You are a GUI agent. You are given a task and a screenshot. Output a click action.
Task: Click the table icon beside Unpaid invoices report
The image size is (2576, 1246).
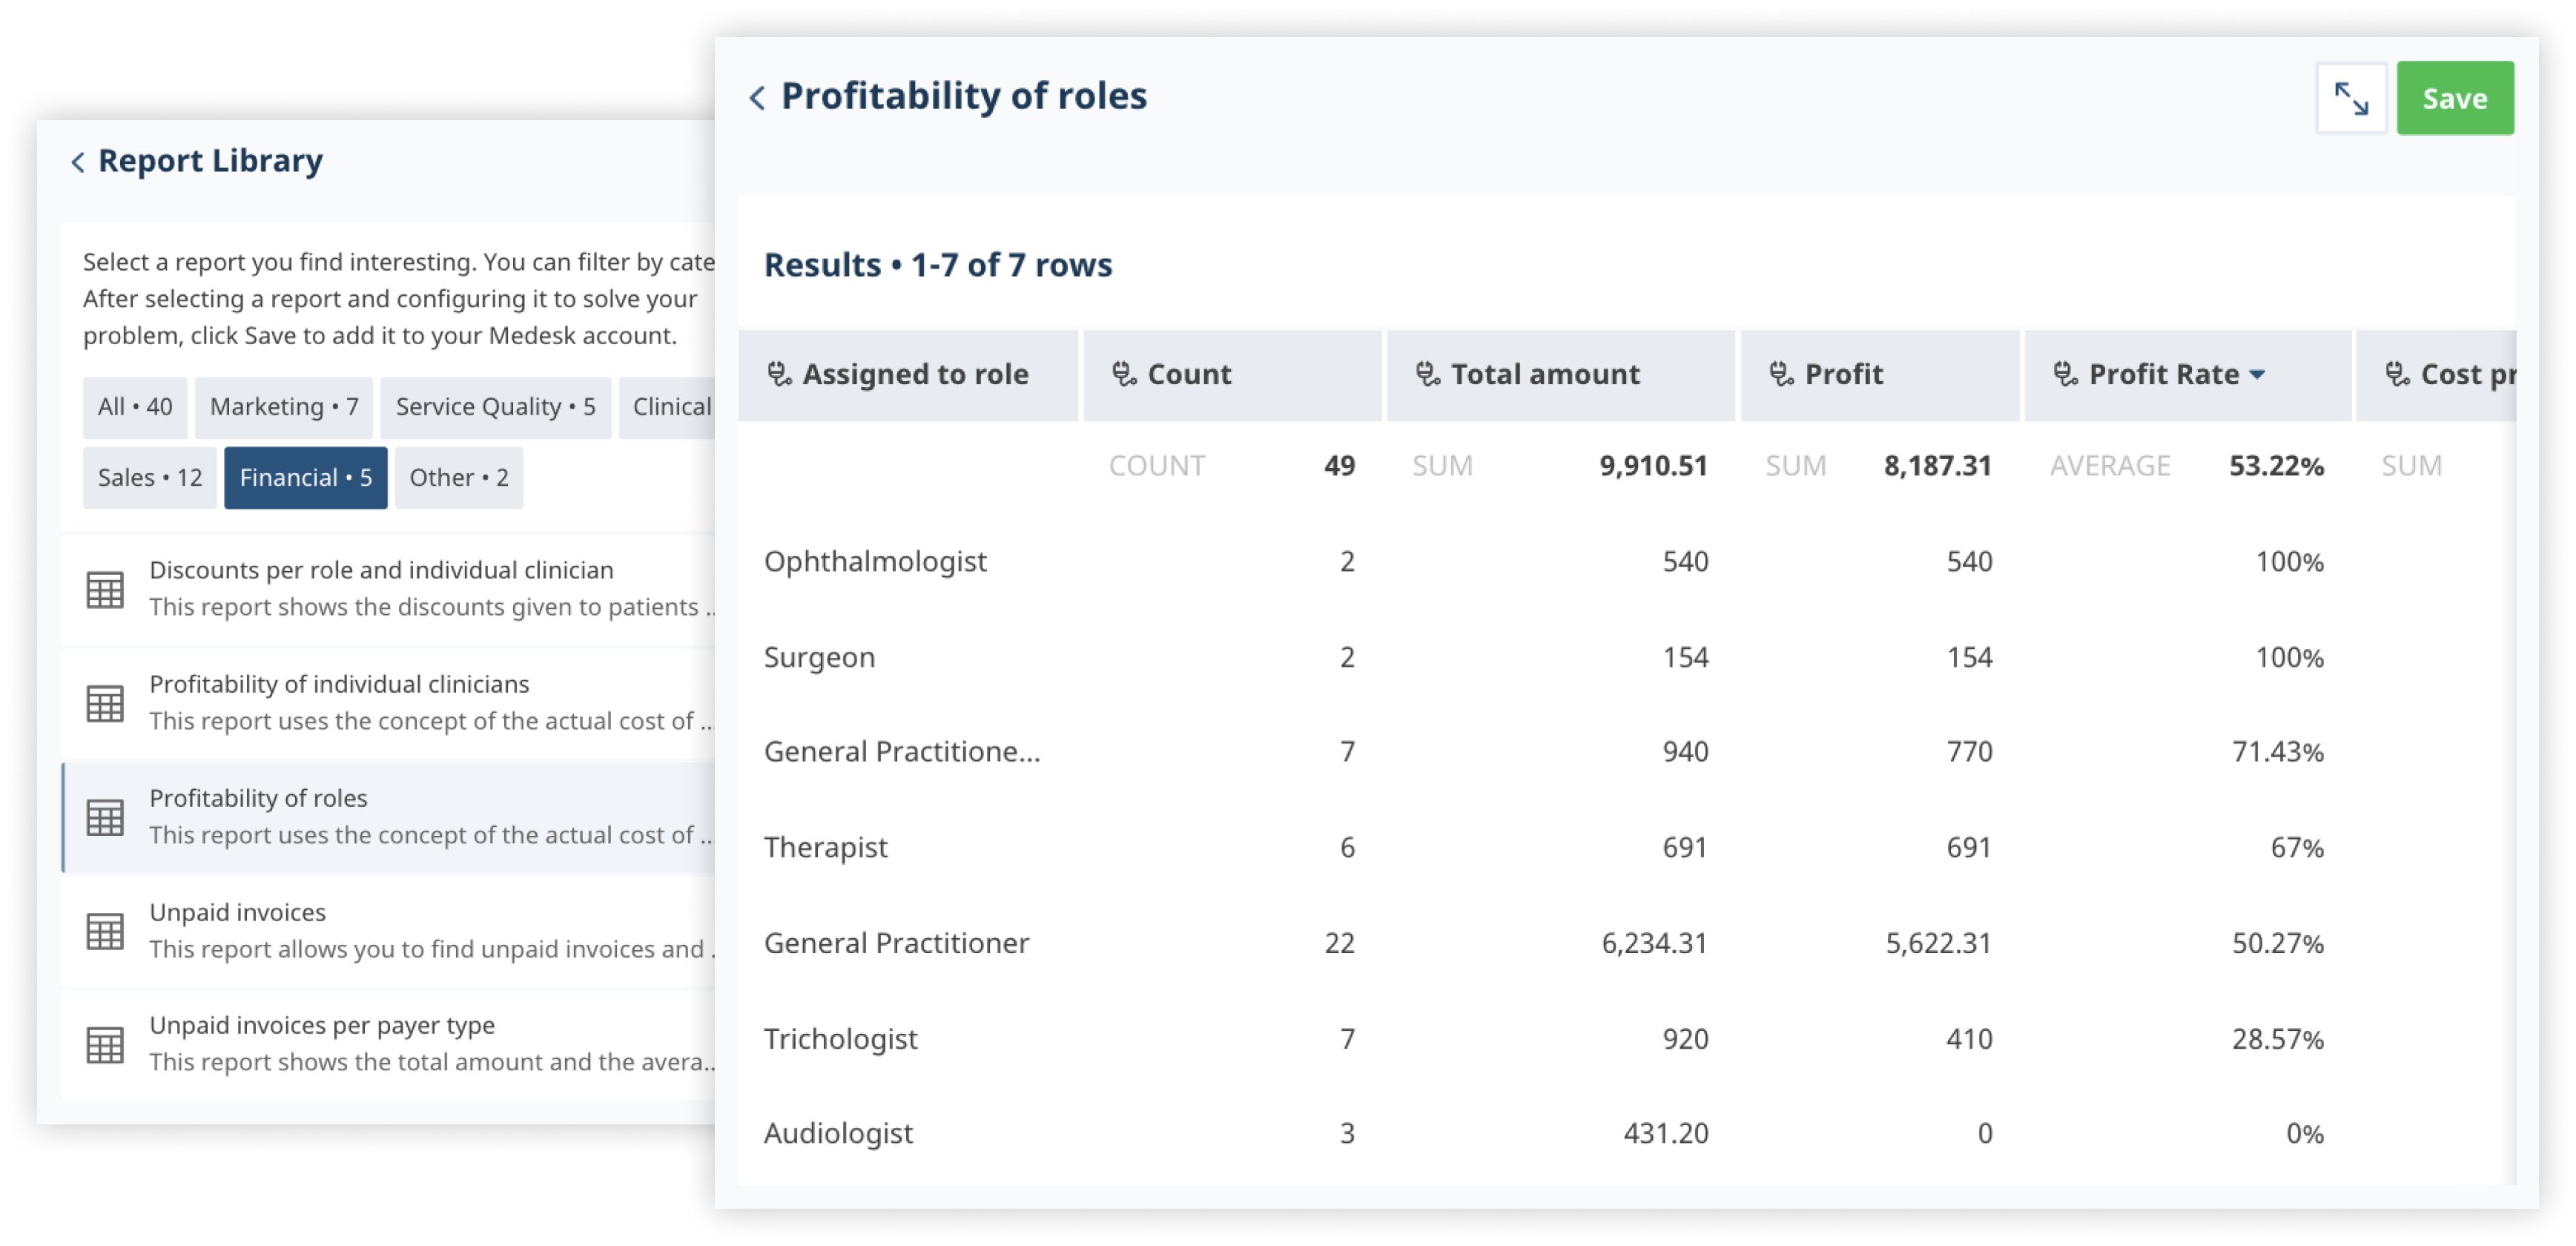click(105, 931)
